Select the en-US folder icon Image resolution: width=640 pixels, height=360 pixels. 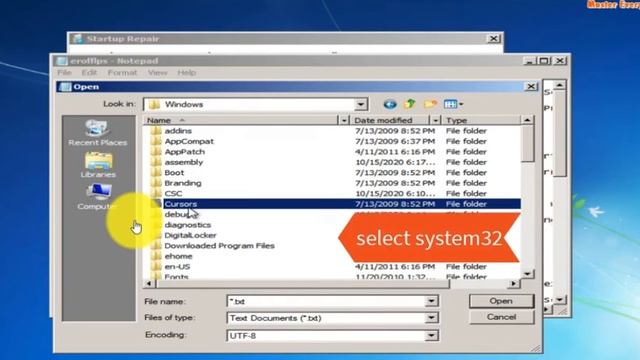click(x=156, y=267)
